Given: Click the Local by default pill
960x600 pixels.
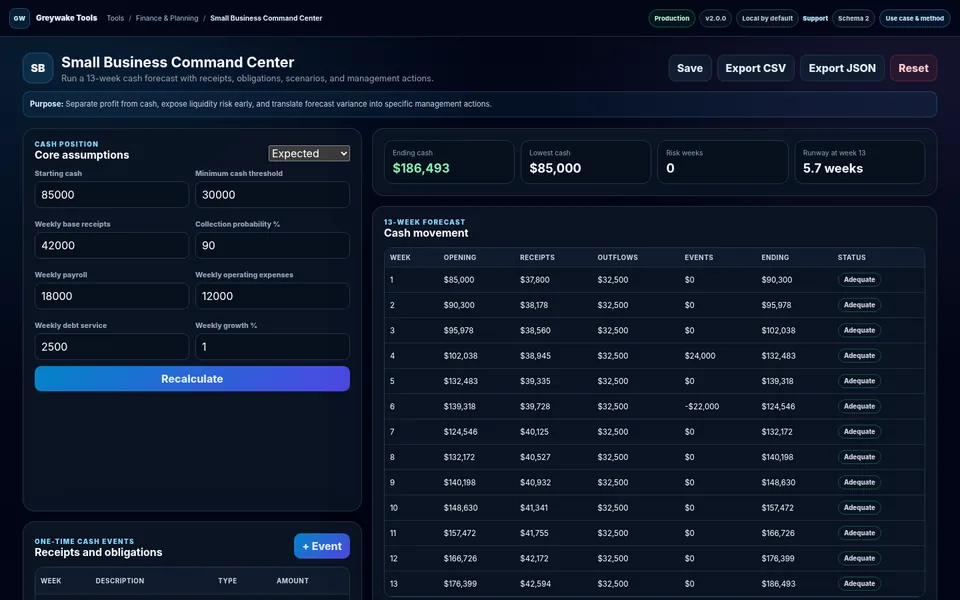Looking at the screenshot, I should coord(767,18).
